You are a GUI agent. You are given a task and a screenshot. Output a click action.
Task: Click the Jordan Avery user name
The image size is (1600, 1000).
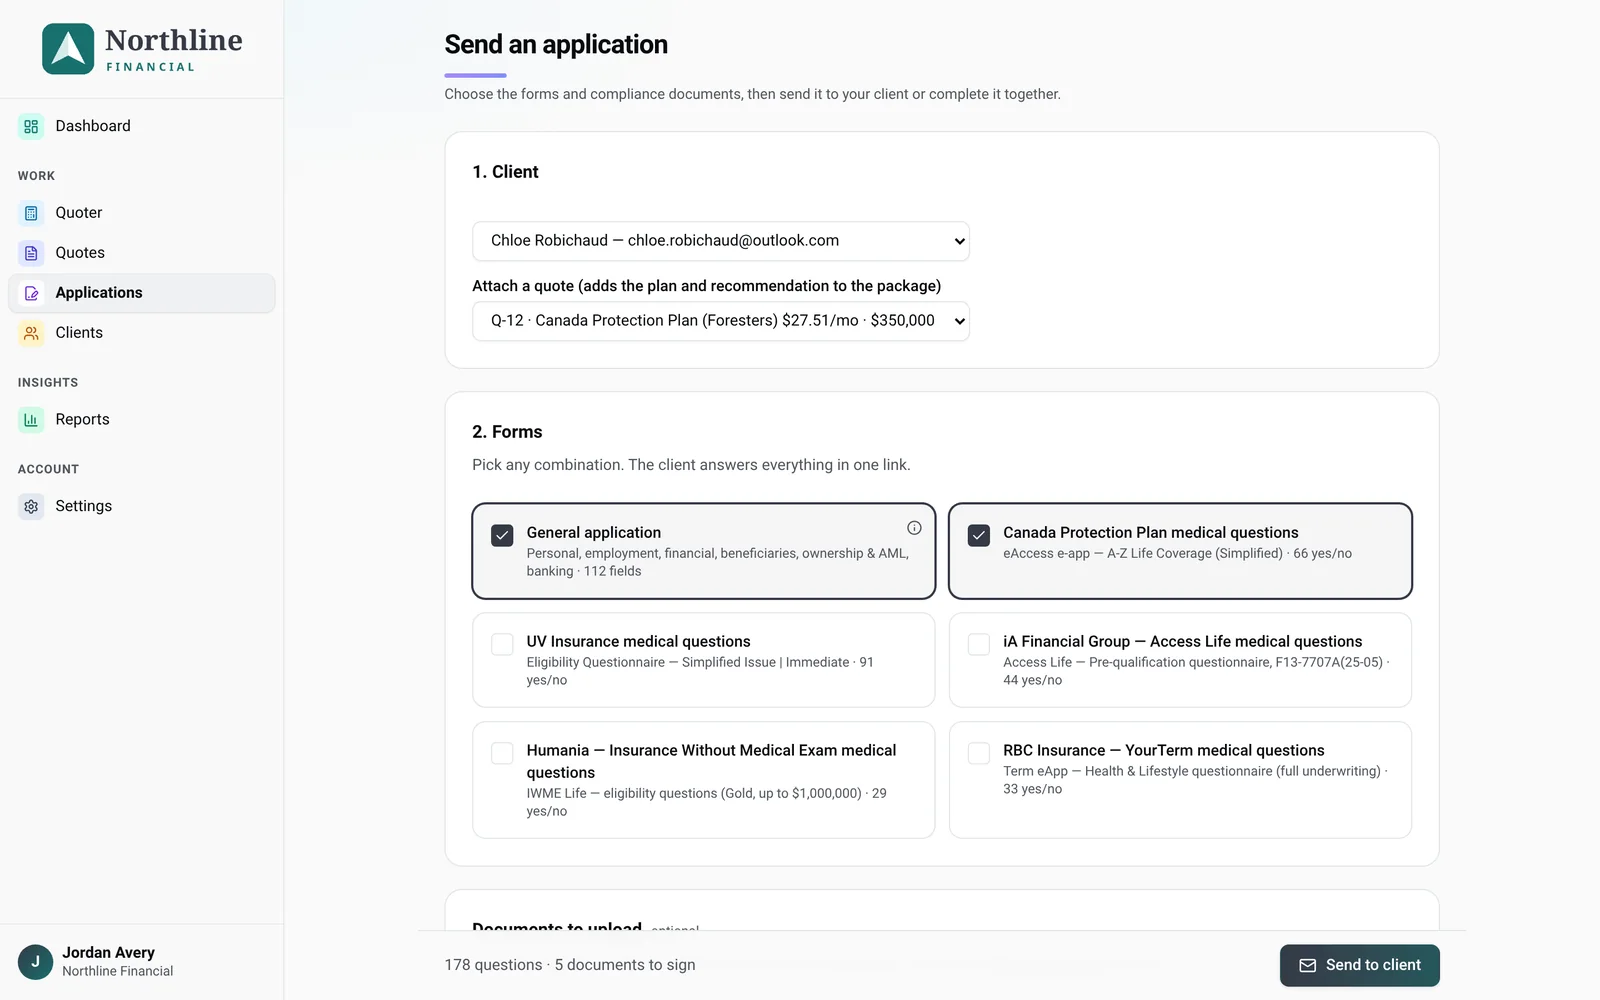108,953
